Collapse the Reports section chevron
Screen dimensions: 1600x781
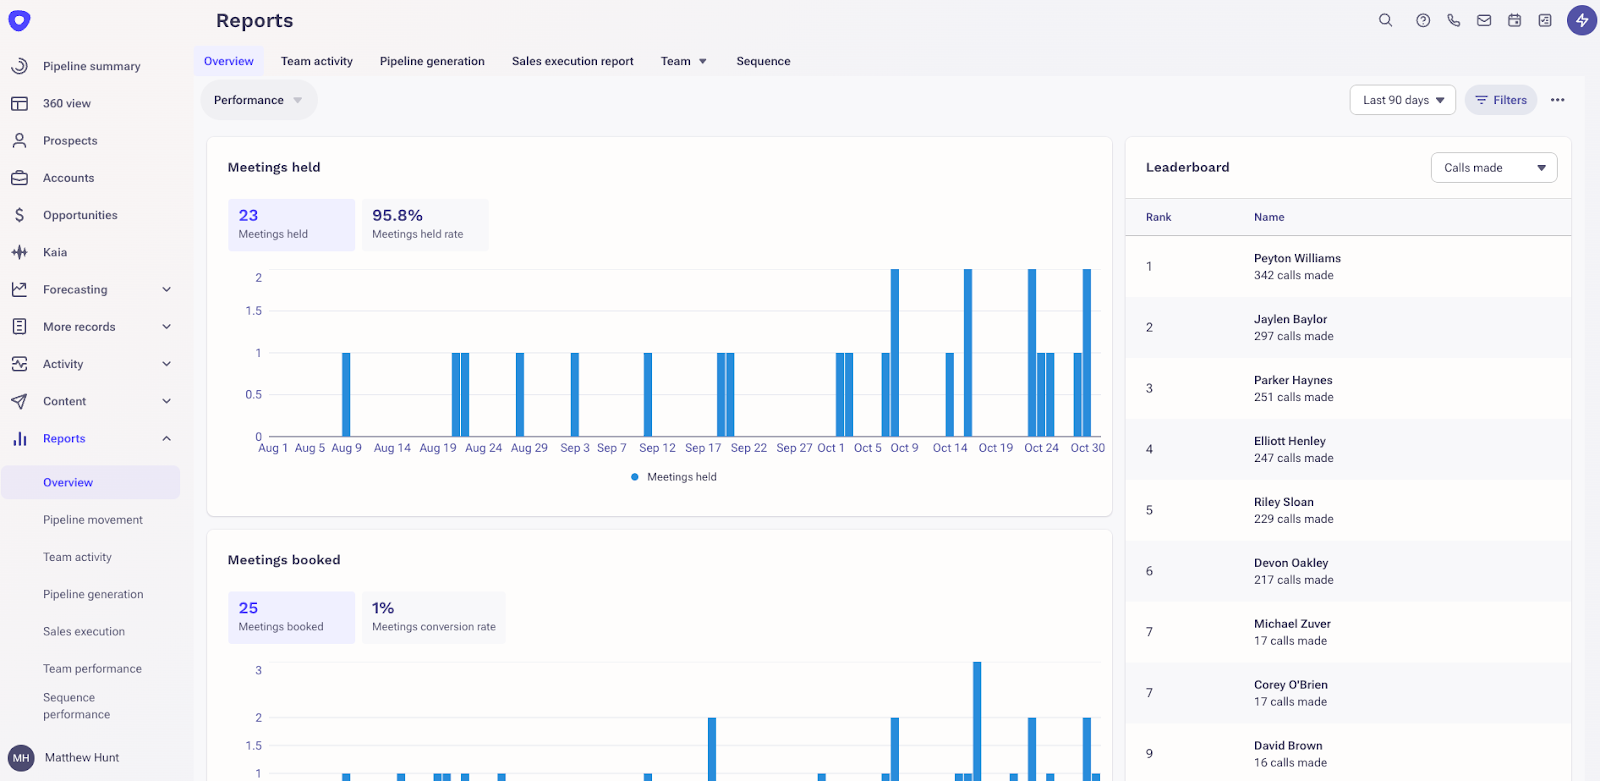(x=166, y=438)
